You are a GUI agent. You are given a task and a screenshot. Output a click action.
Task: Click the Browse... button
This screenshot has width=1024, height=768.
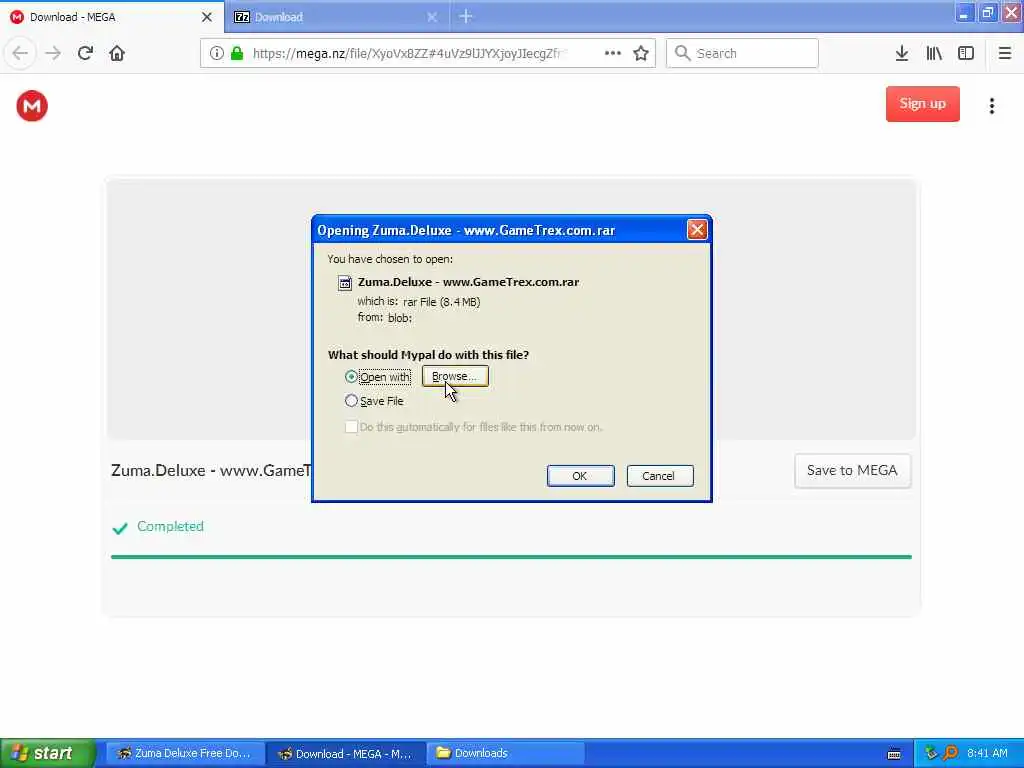tap(455, 376)
